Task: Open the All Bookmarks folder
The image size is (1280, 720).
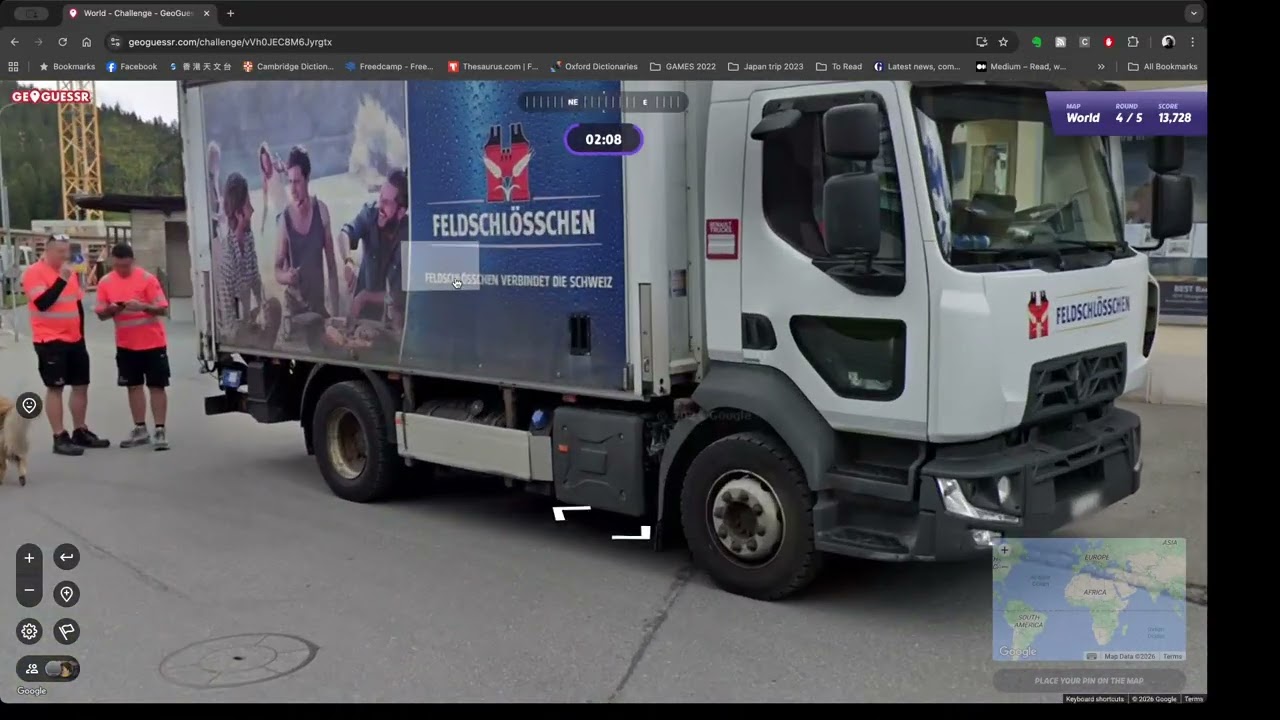Action: click(x=1162, y=66)
